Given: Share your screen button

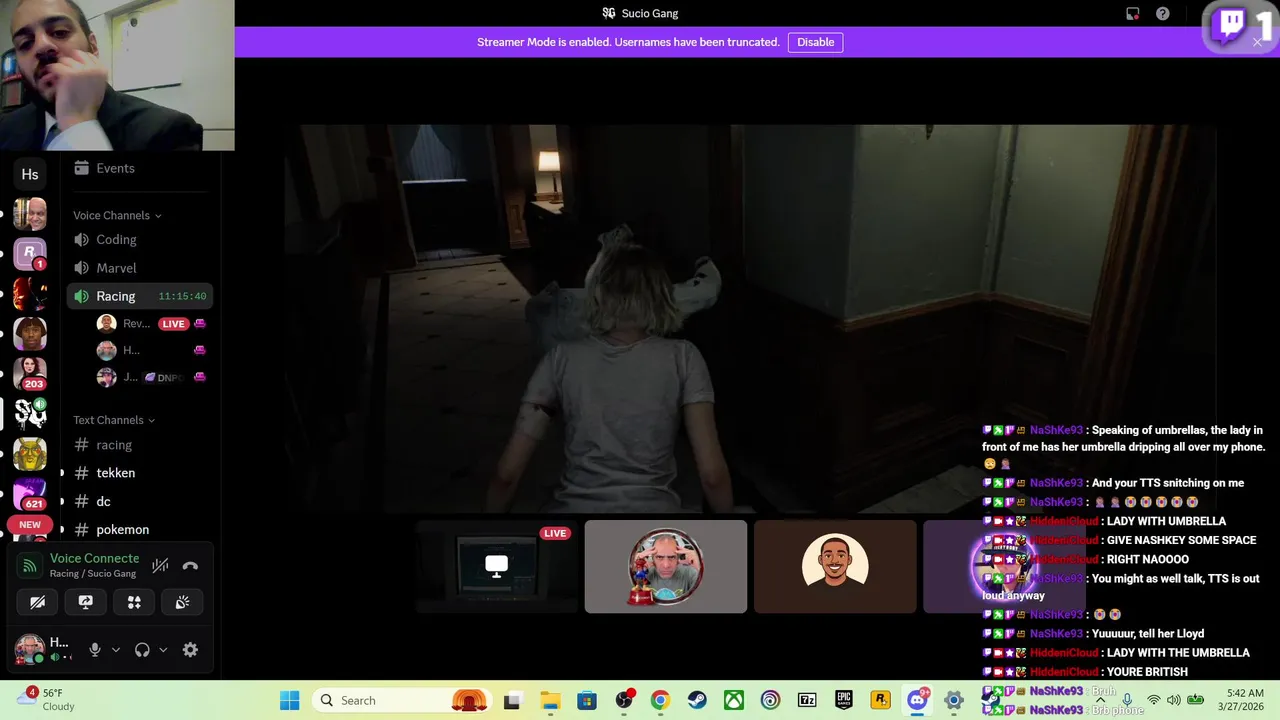Looking at the screenshot, I should pyautogui.click(x=86, y=602).
